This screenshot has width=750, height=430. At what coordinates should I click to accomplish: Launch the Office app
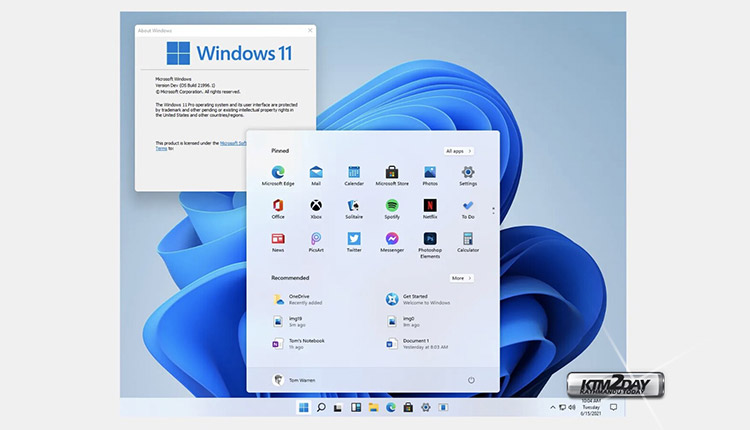pyautogui.click(x=278, y=209)
